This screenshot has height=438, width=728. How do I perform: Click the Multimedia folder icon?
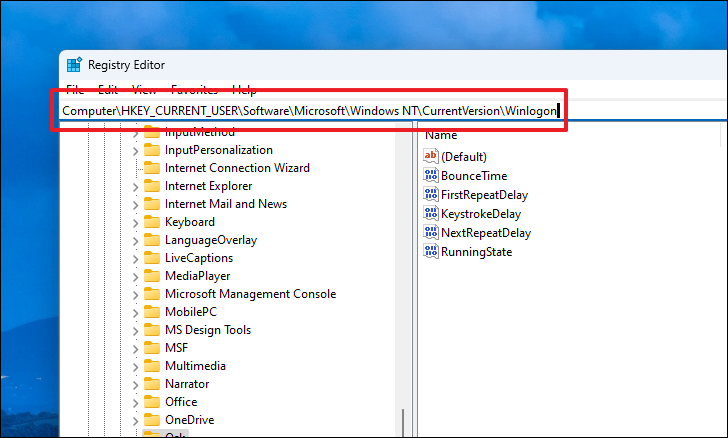tap(152, 366)
